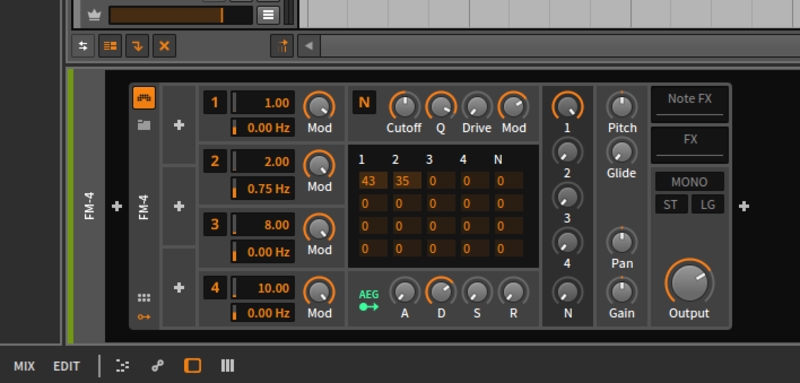Click the Pitch knob
Screen dimensions: 800x383
pyautogui.click(x=621, y=107)
